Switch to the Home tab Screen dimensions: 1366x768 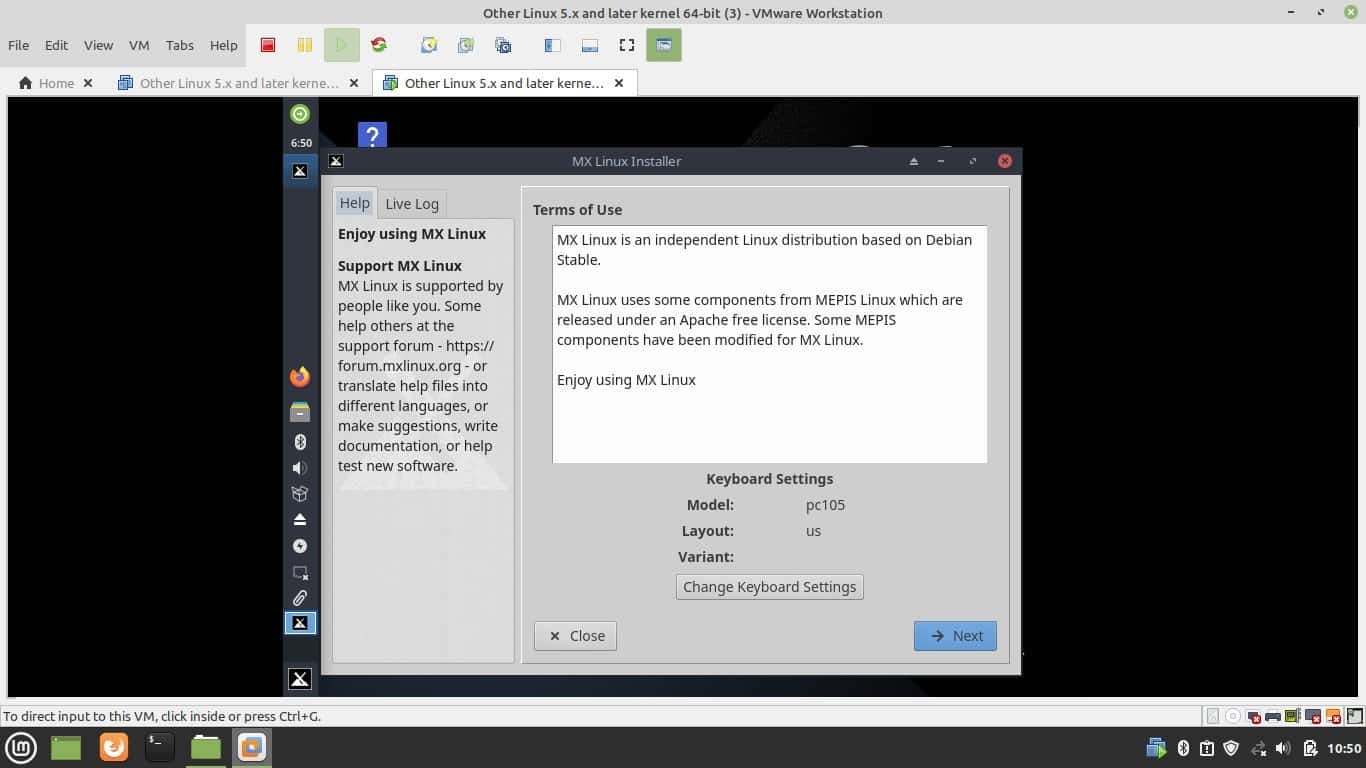[x=55, y=83]
